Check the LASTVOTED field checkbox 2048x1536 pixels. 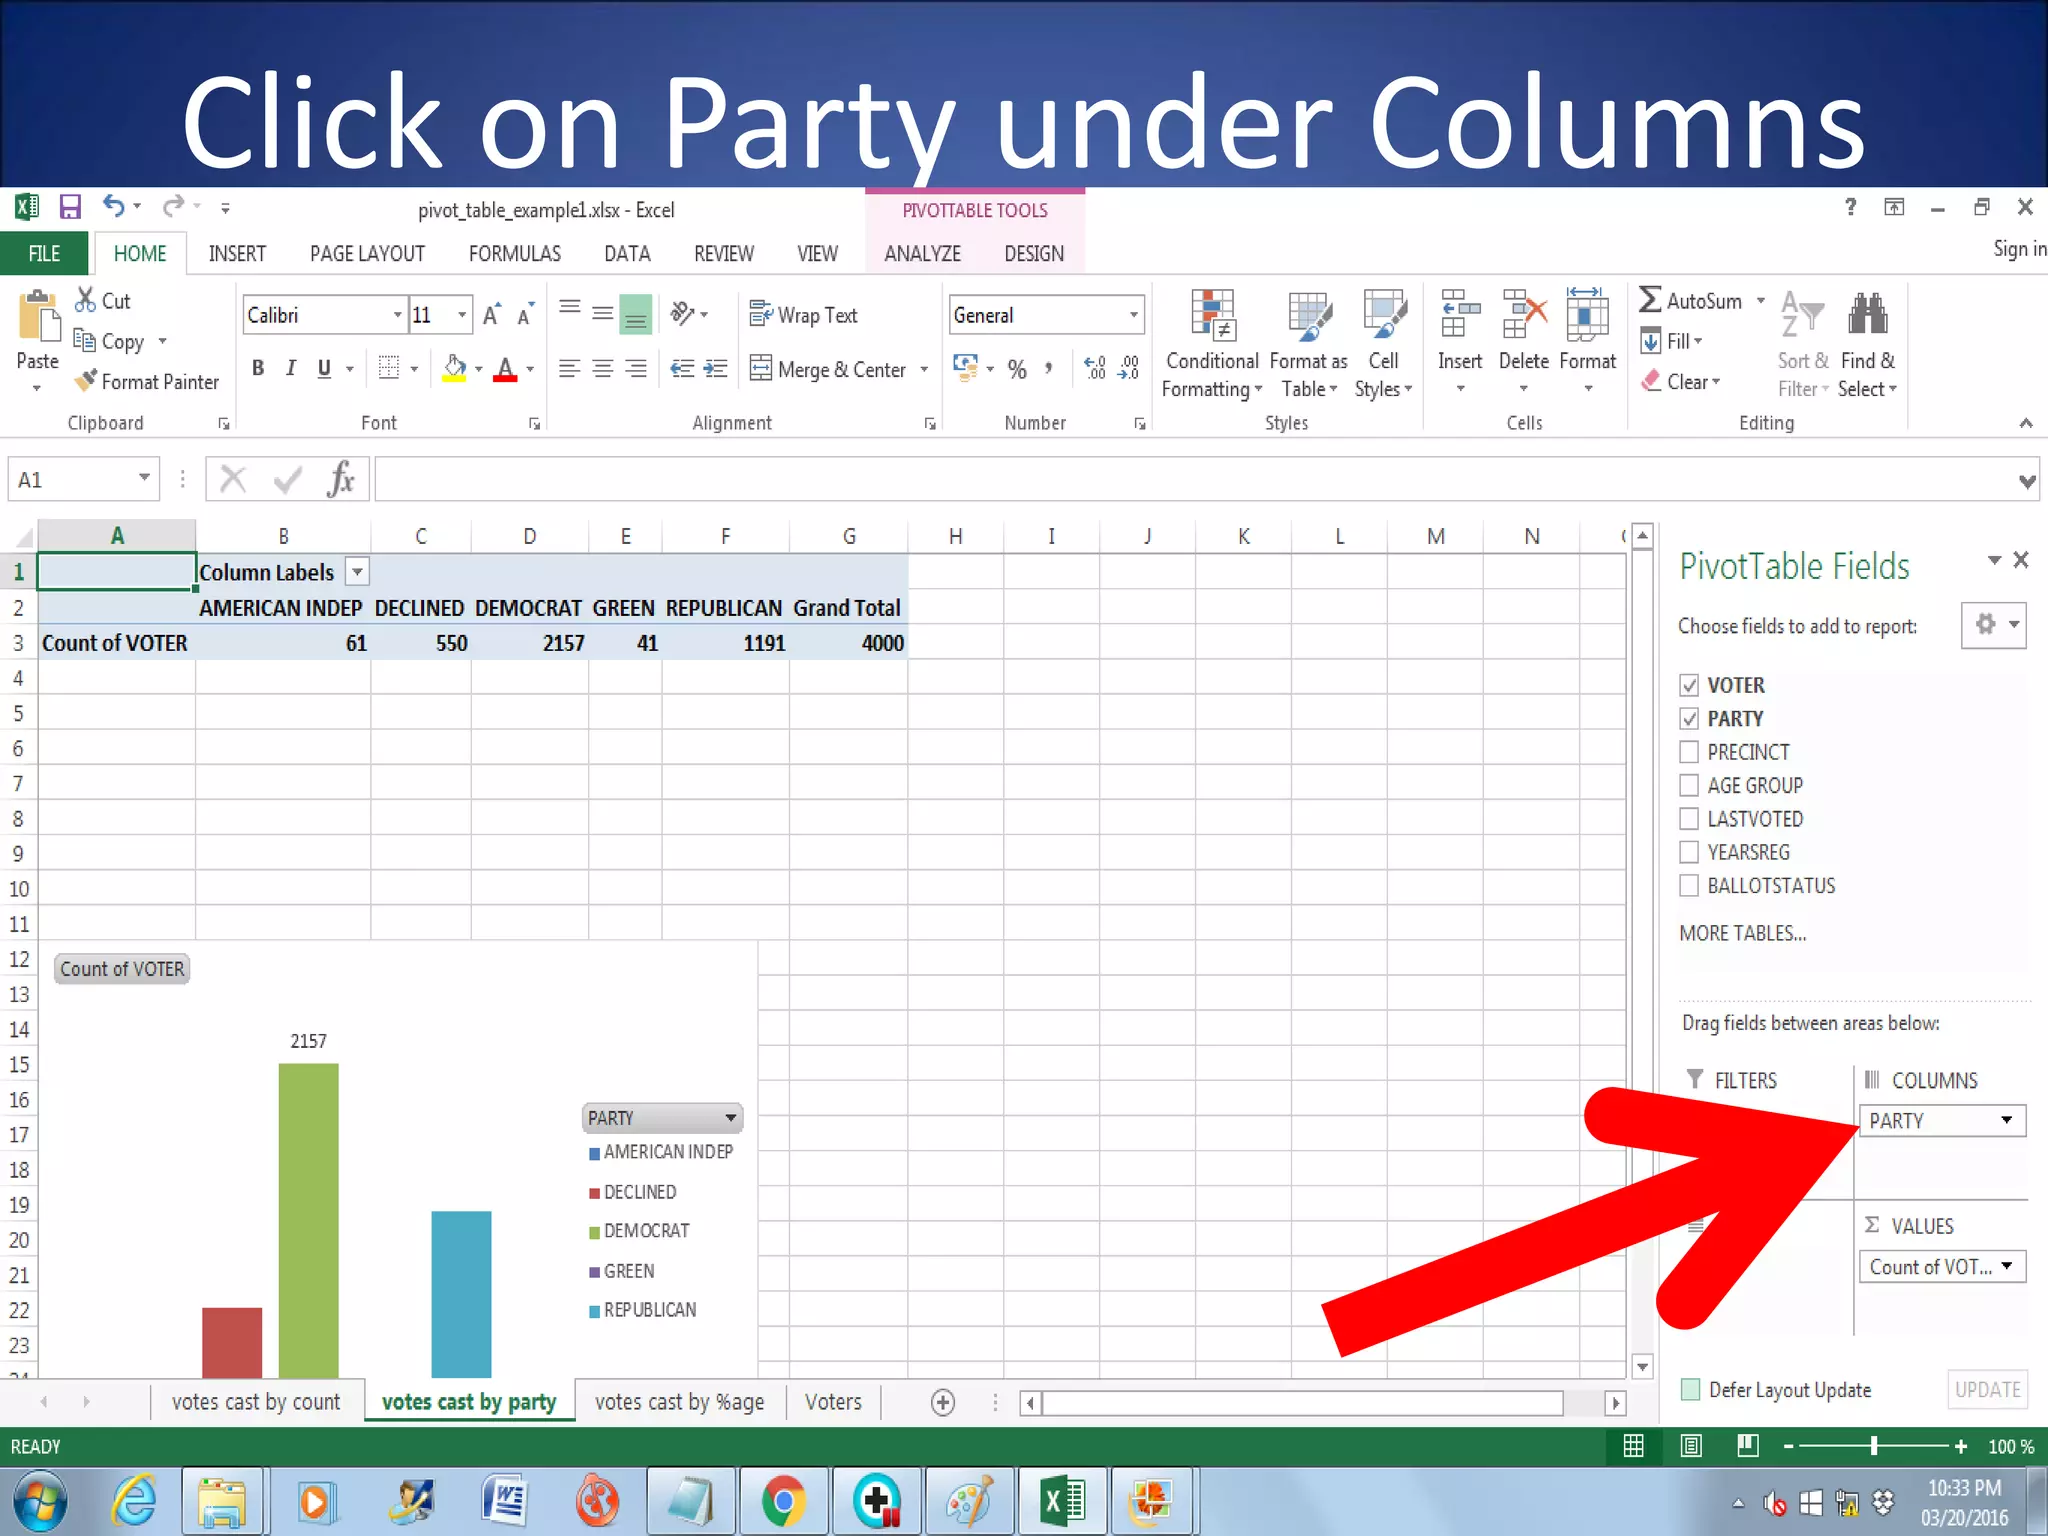1689,818
